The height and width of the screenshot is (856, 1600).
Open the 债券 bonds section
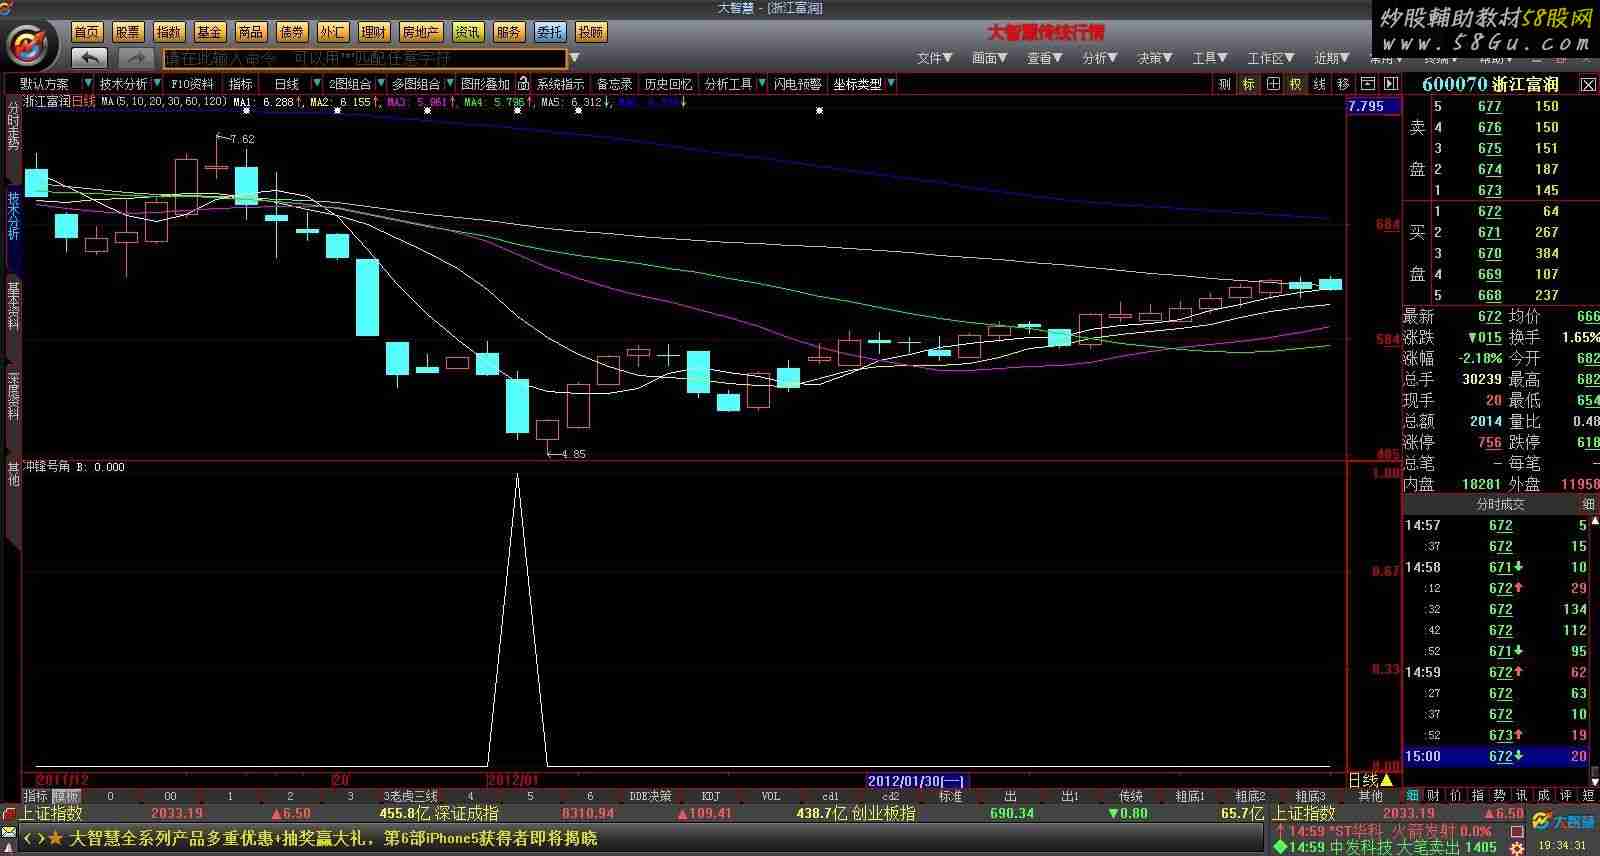pyautogui.click(x=292, y=32)
